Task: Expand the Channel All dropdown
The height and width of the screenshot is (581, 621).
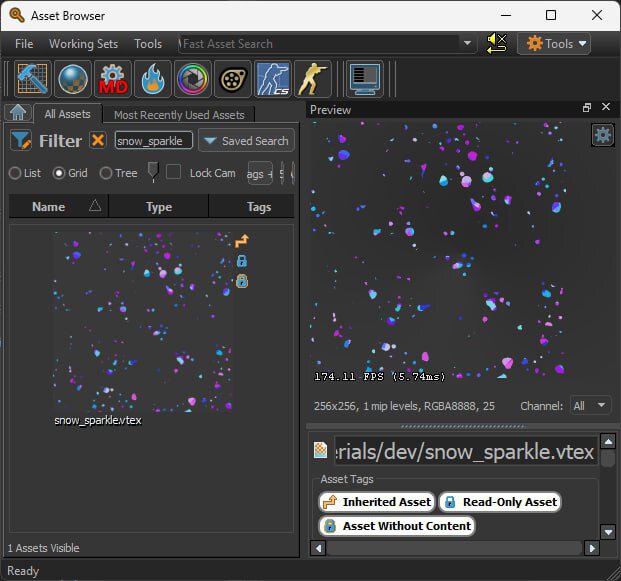Action: pyautogui.click(x=590, y=406)
